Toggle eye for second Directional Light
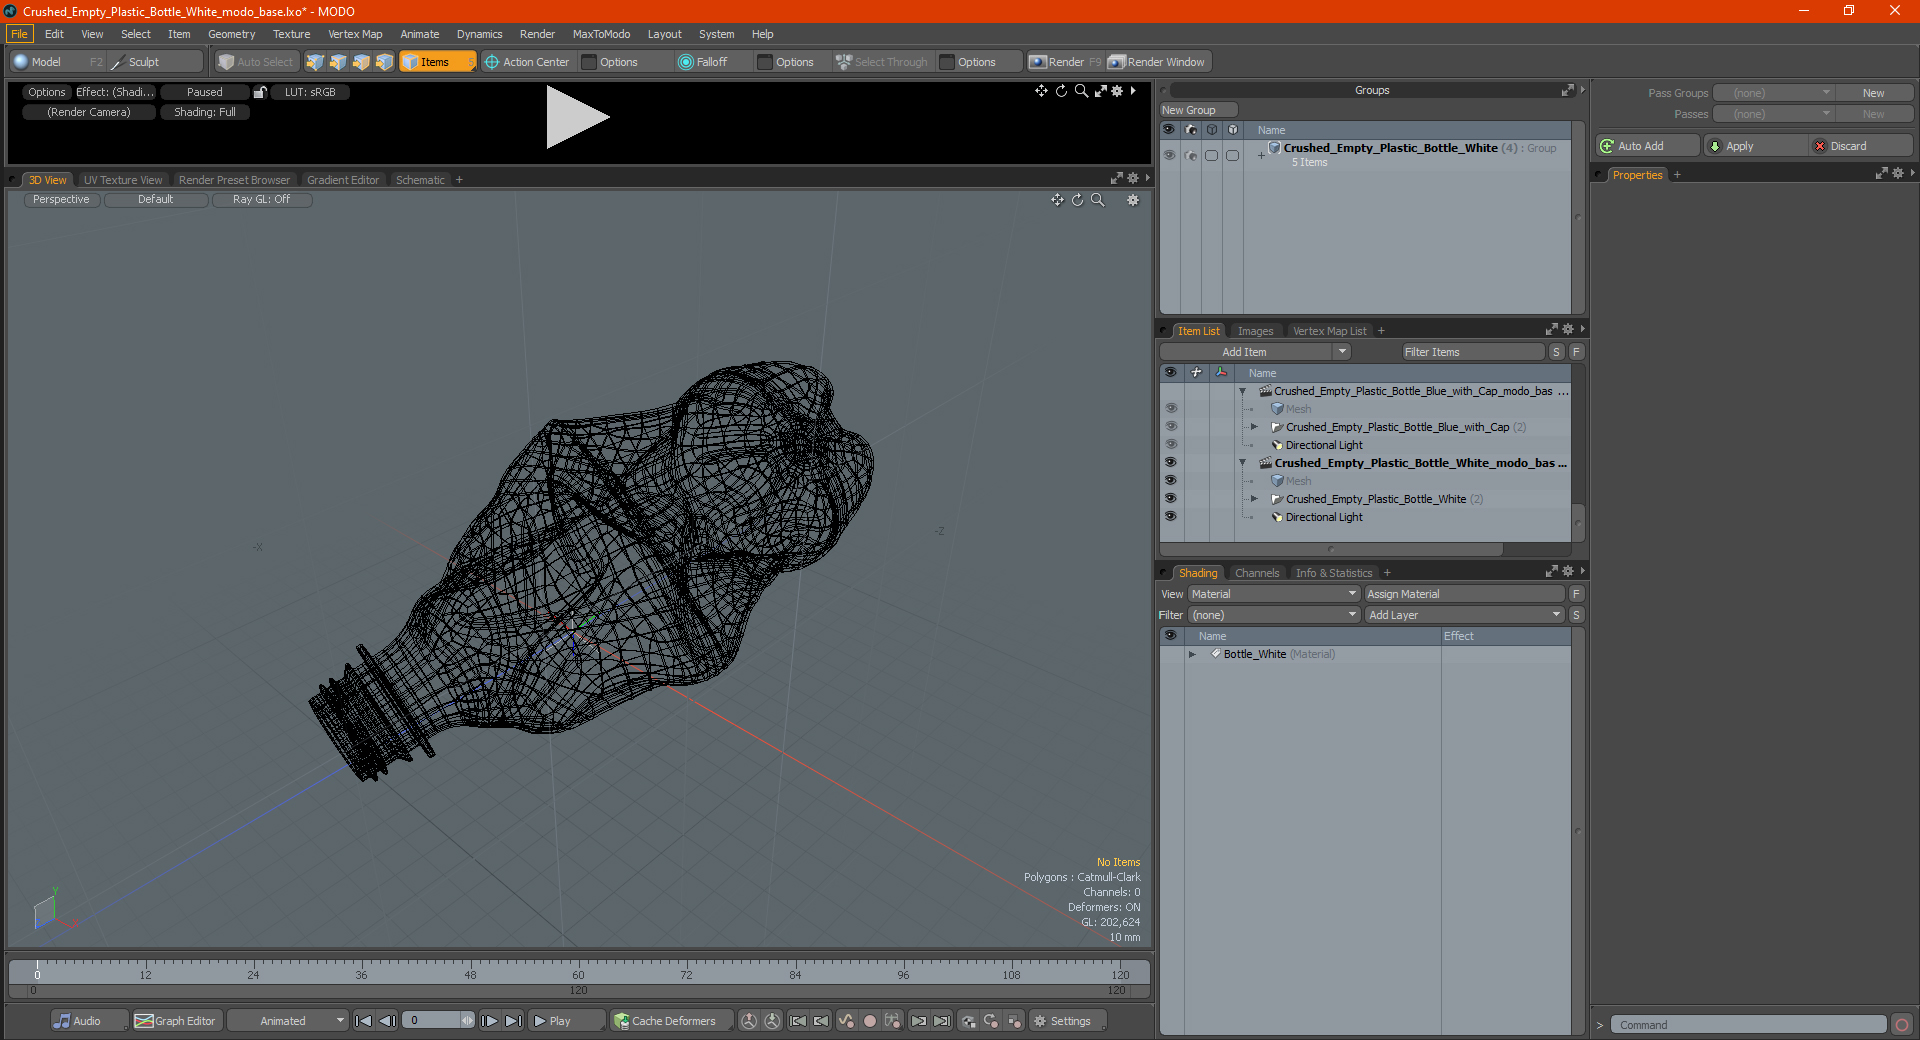 tap(1170, 517)
